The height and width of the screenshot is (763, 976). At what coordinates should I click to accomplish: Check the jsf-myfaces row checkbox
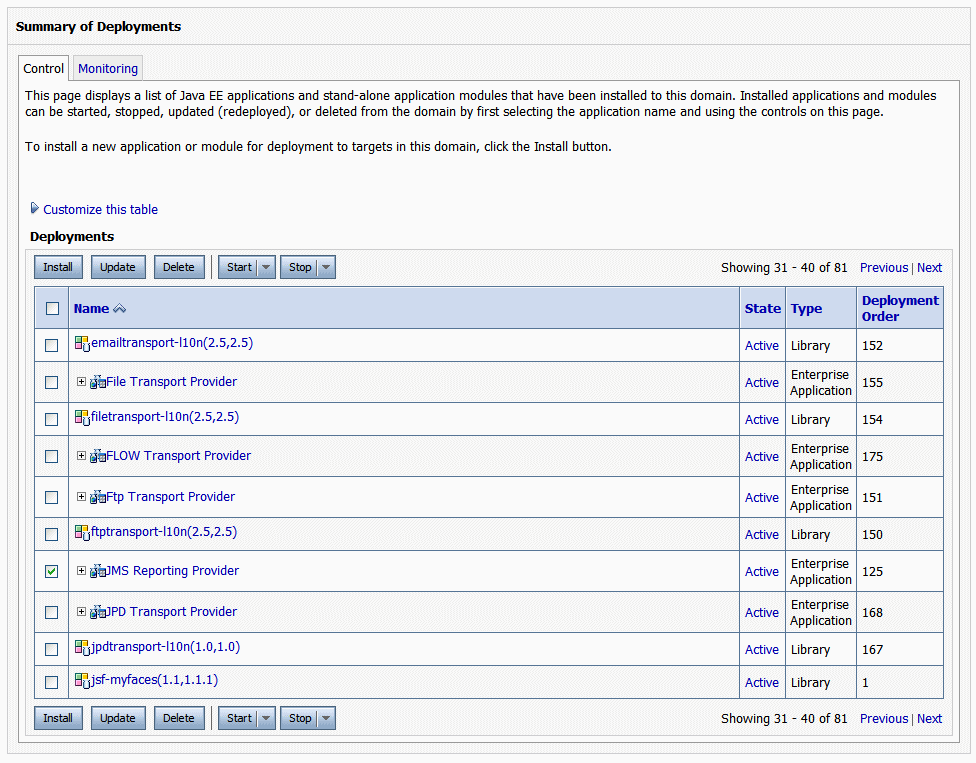[52, 683]
